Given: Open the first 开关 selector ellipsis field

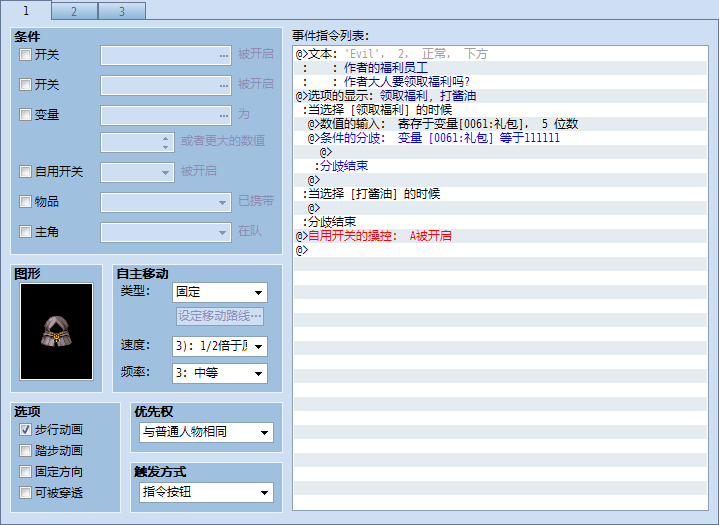Looking at the screenshot, I should click(x=166, y=55).
